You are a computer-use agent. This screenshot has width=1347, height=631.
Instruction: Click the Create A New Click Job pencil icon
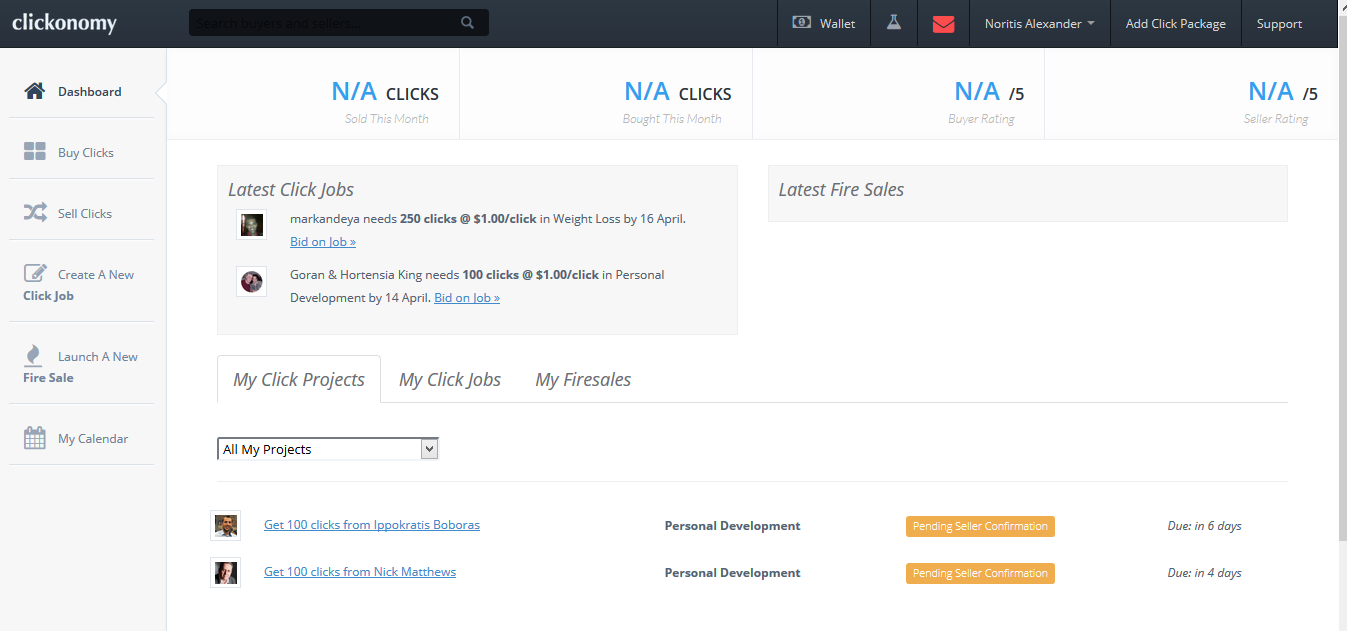point(35,273)
